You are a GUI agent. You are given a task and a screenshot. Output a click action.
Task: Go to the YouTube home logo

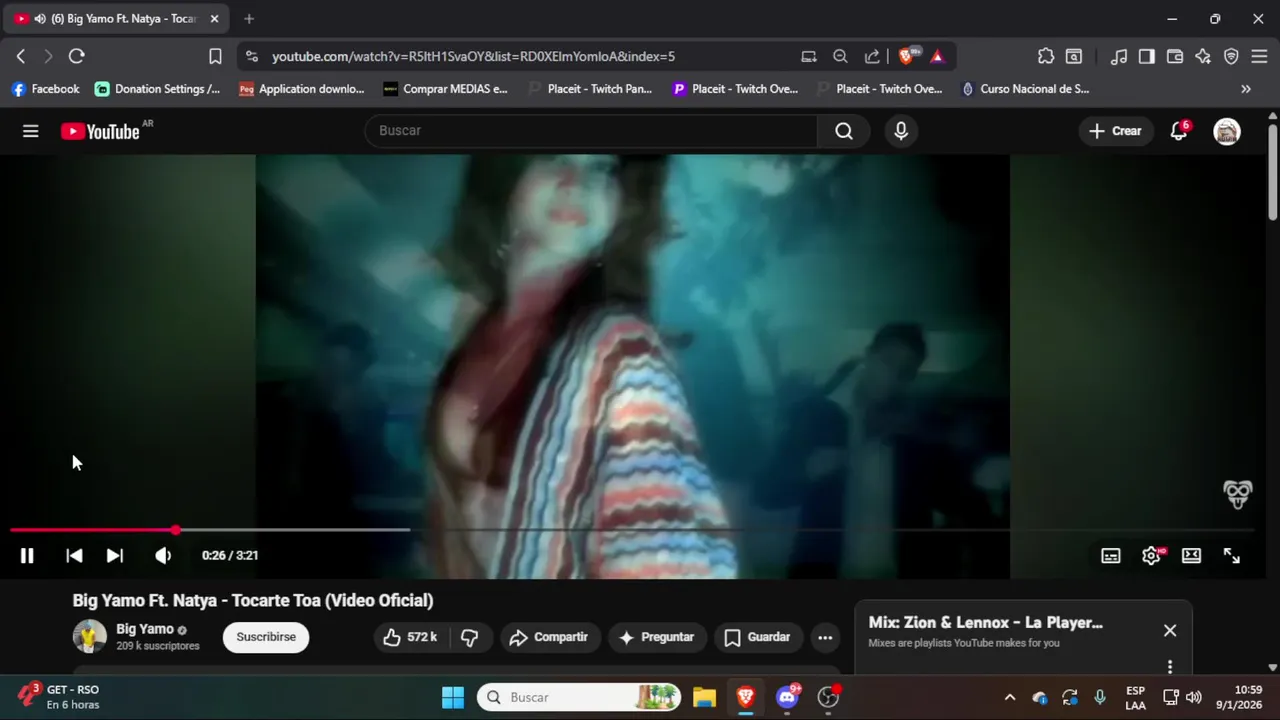coord(100,131)
